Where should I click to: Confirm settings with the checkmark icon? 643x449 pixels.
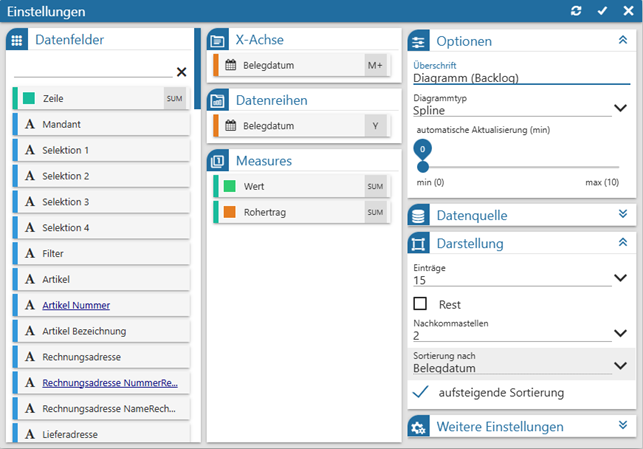tap(602, 10)
